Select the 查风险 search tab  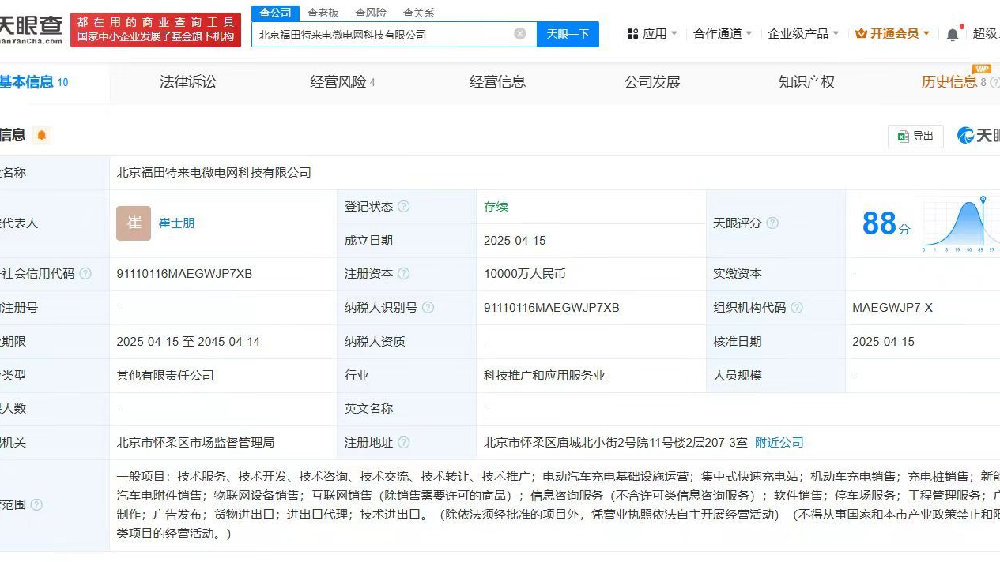(x=371, y=13)
